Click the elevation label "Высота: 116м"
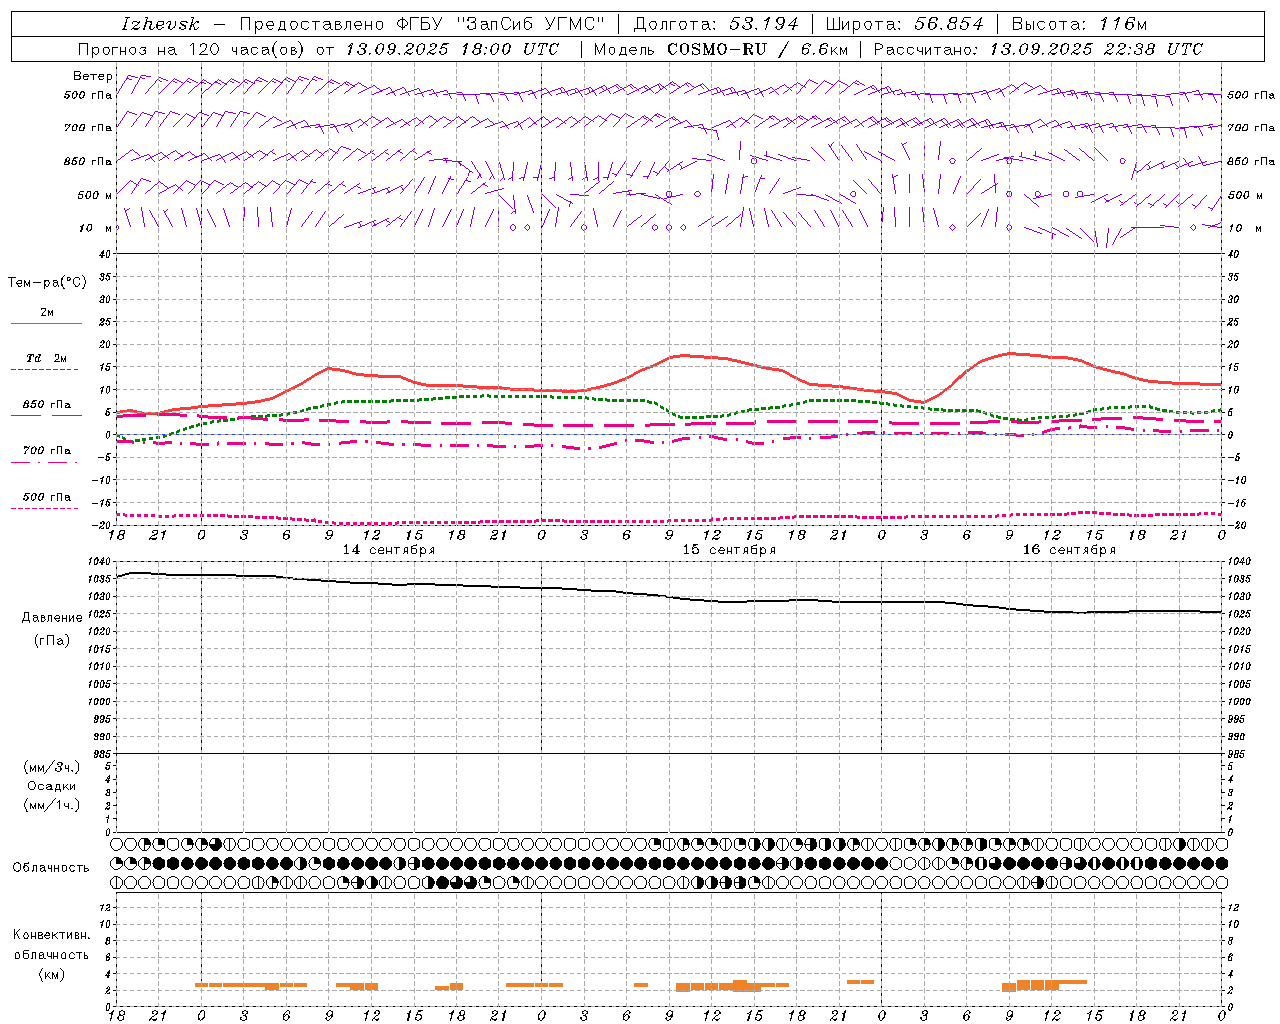1280x1024 pixels. click(1079, 24)
